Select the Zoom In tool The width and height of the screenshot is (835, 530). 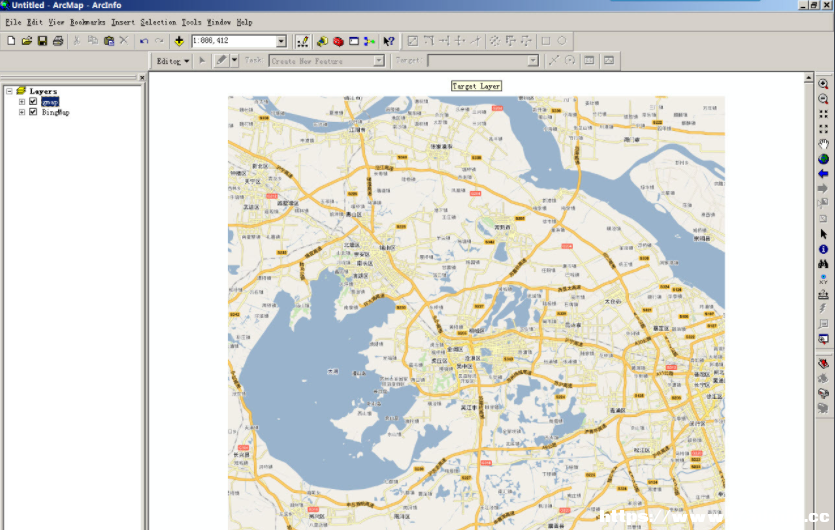coord(823,84)
